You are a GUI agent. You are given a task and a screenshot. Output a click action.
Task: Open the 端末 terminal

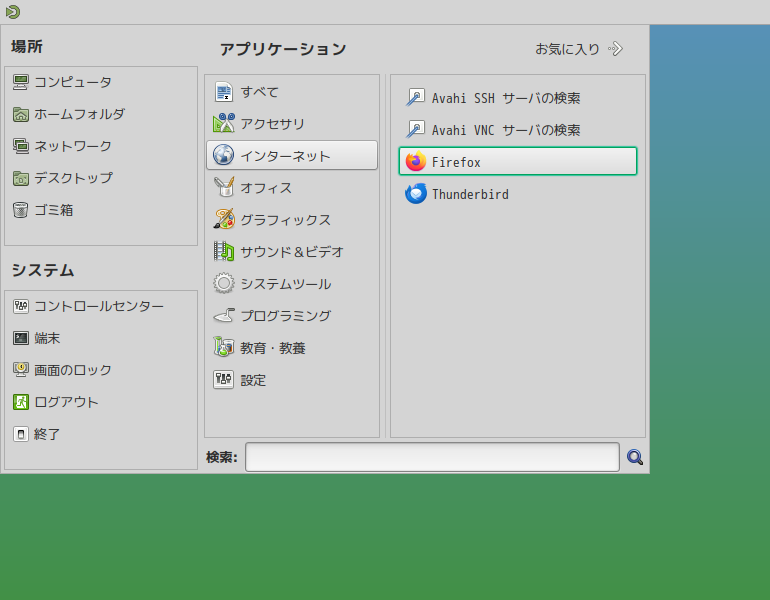(x=101, y=338)
